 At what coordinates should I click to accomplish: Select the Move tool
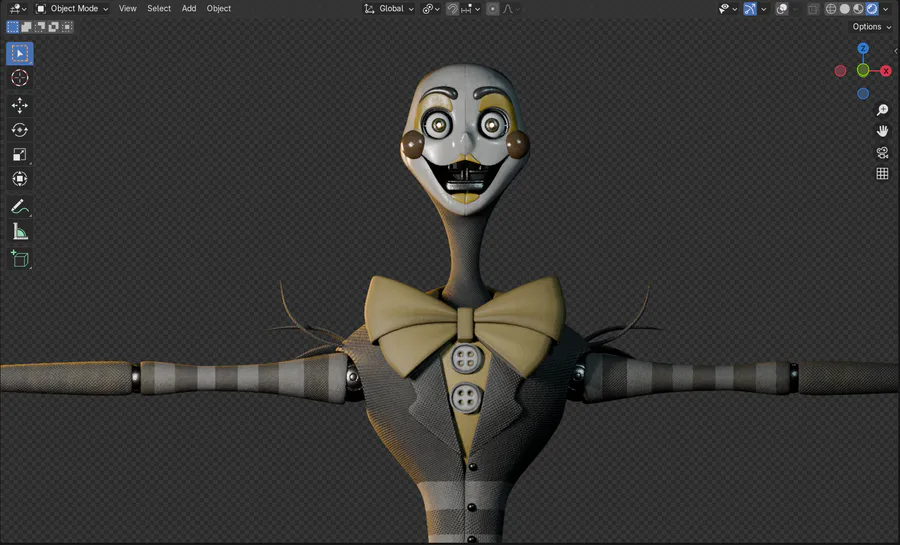point(20,105)
